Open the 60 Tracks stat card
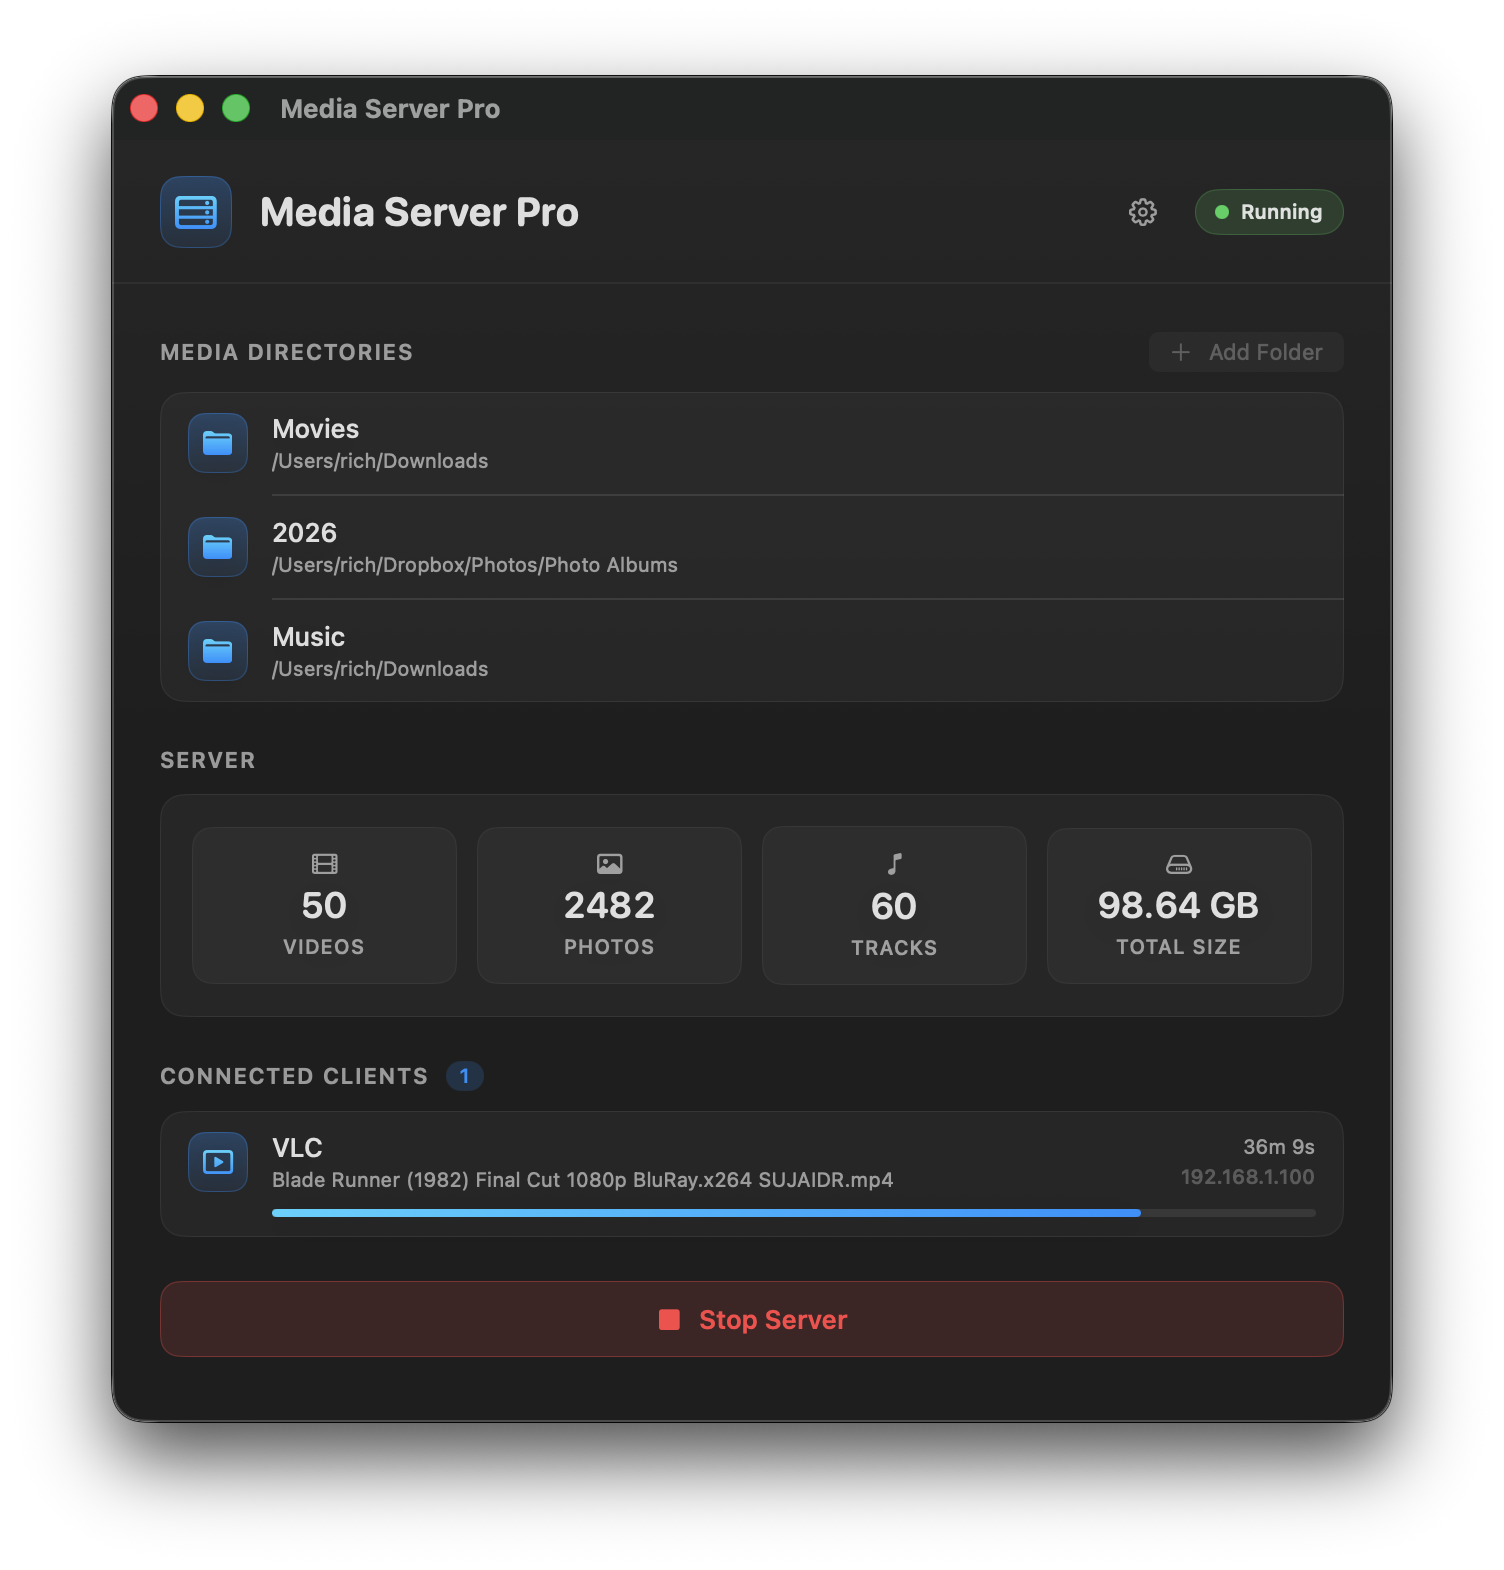 click(894, 905)
